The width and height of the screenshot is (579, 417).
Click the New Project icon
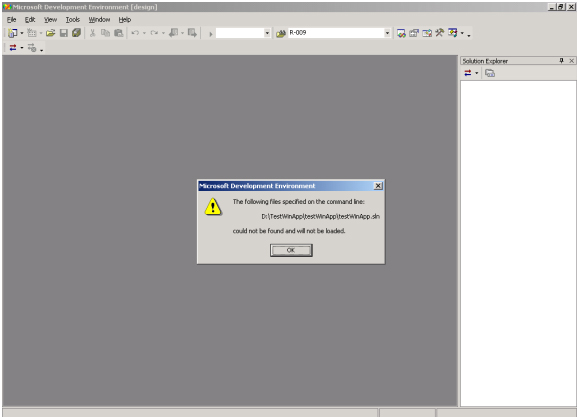coord(13,33)
